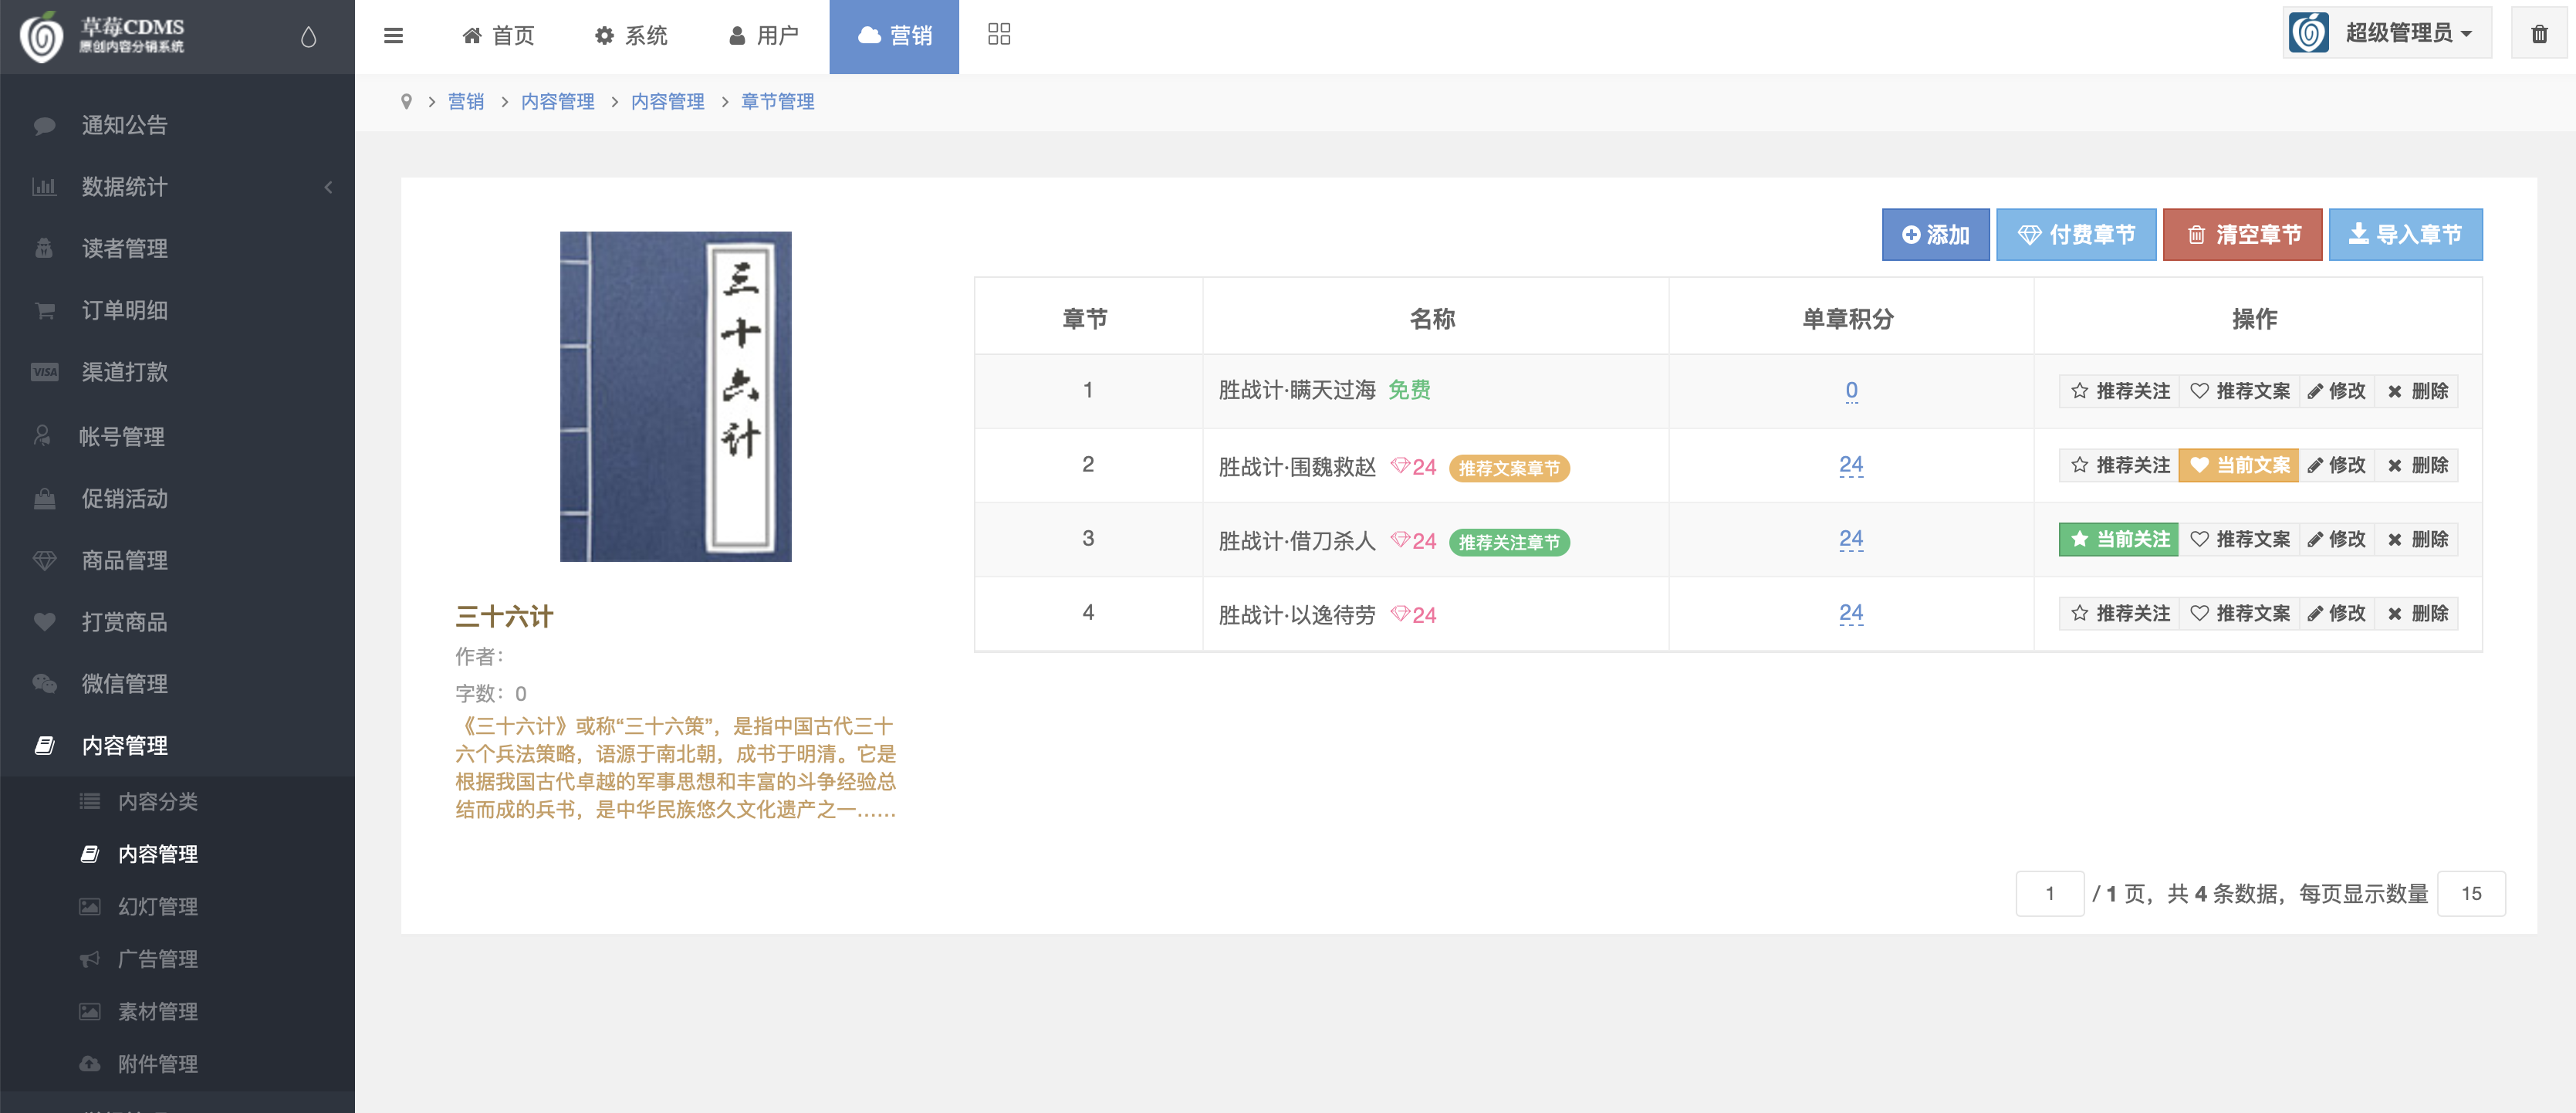Click first 内容管理 breadcrumb link
2576x1113 pixels.
point(558,101)
